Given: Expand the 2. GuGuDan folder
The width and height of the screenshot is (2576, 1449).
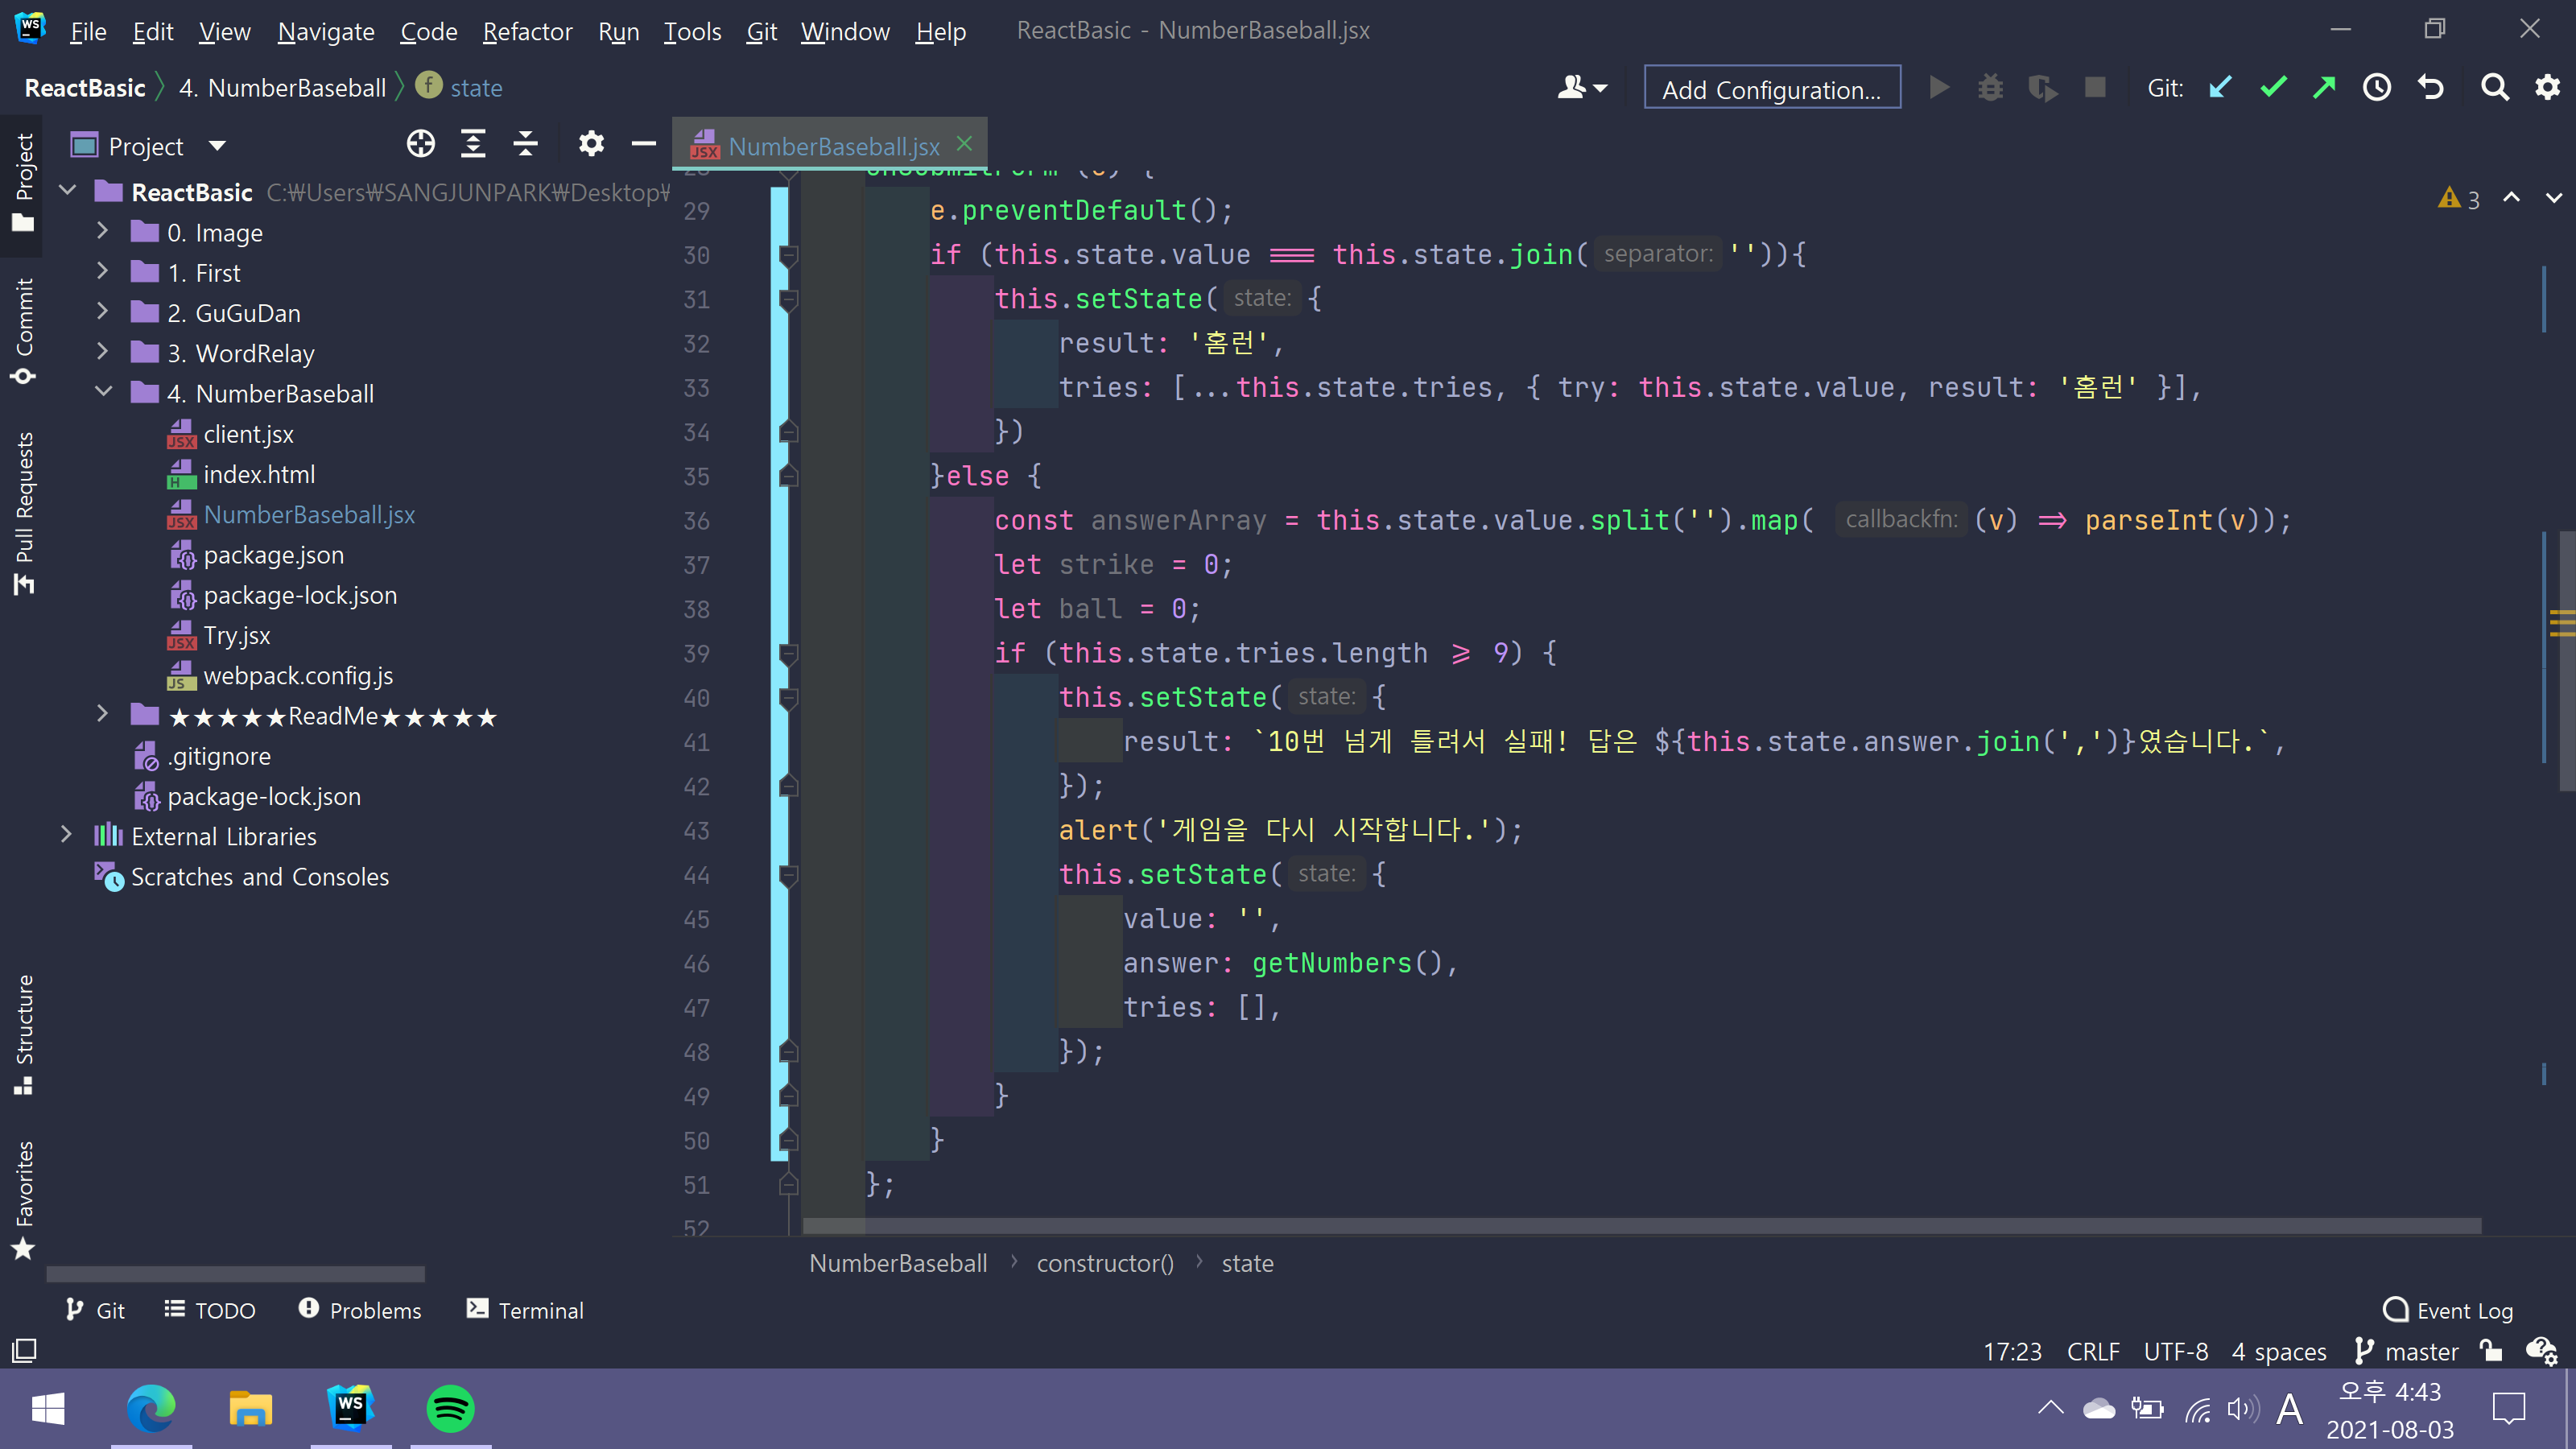Looking at the screenshot, I should [x=102, y=312].
